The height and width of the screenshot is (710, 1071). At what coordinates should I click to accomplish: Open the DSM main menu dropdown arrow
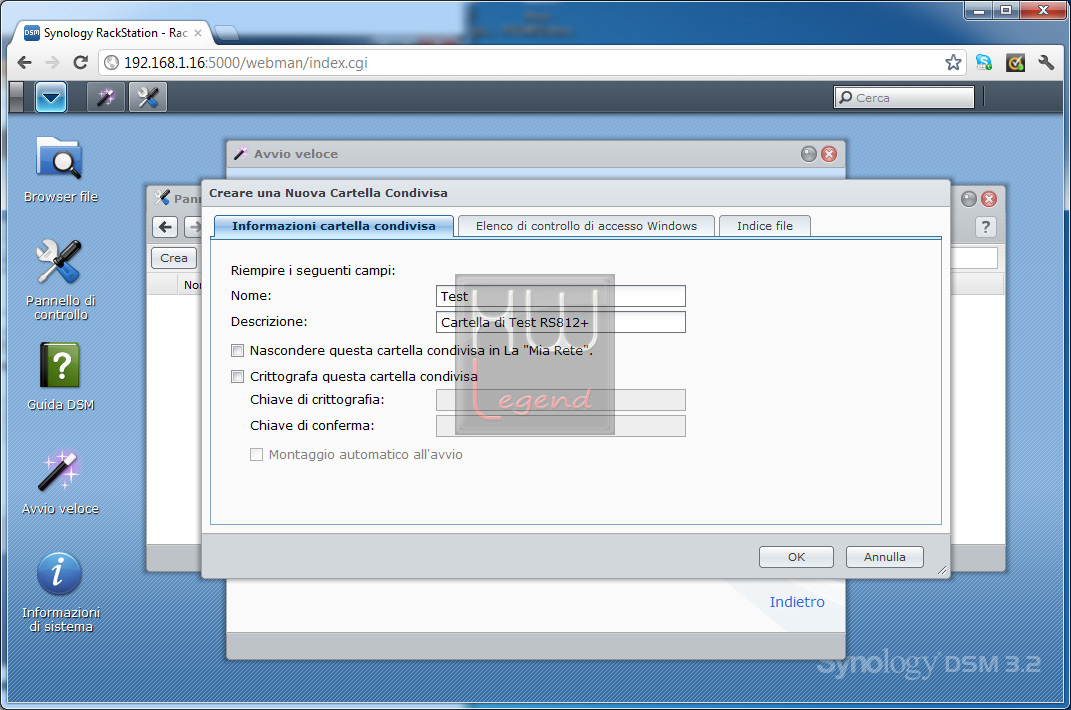coord(51,97)
